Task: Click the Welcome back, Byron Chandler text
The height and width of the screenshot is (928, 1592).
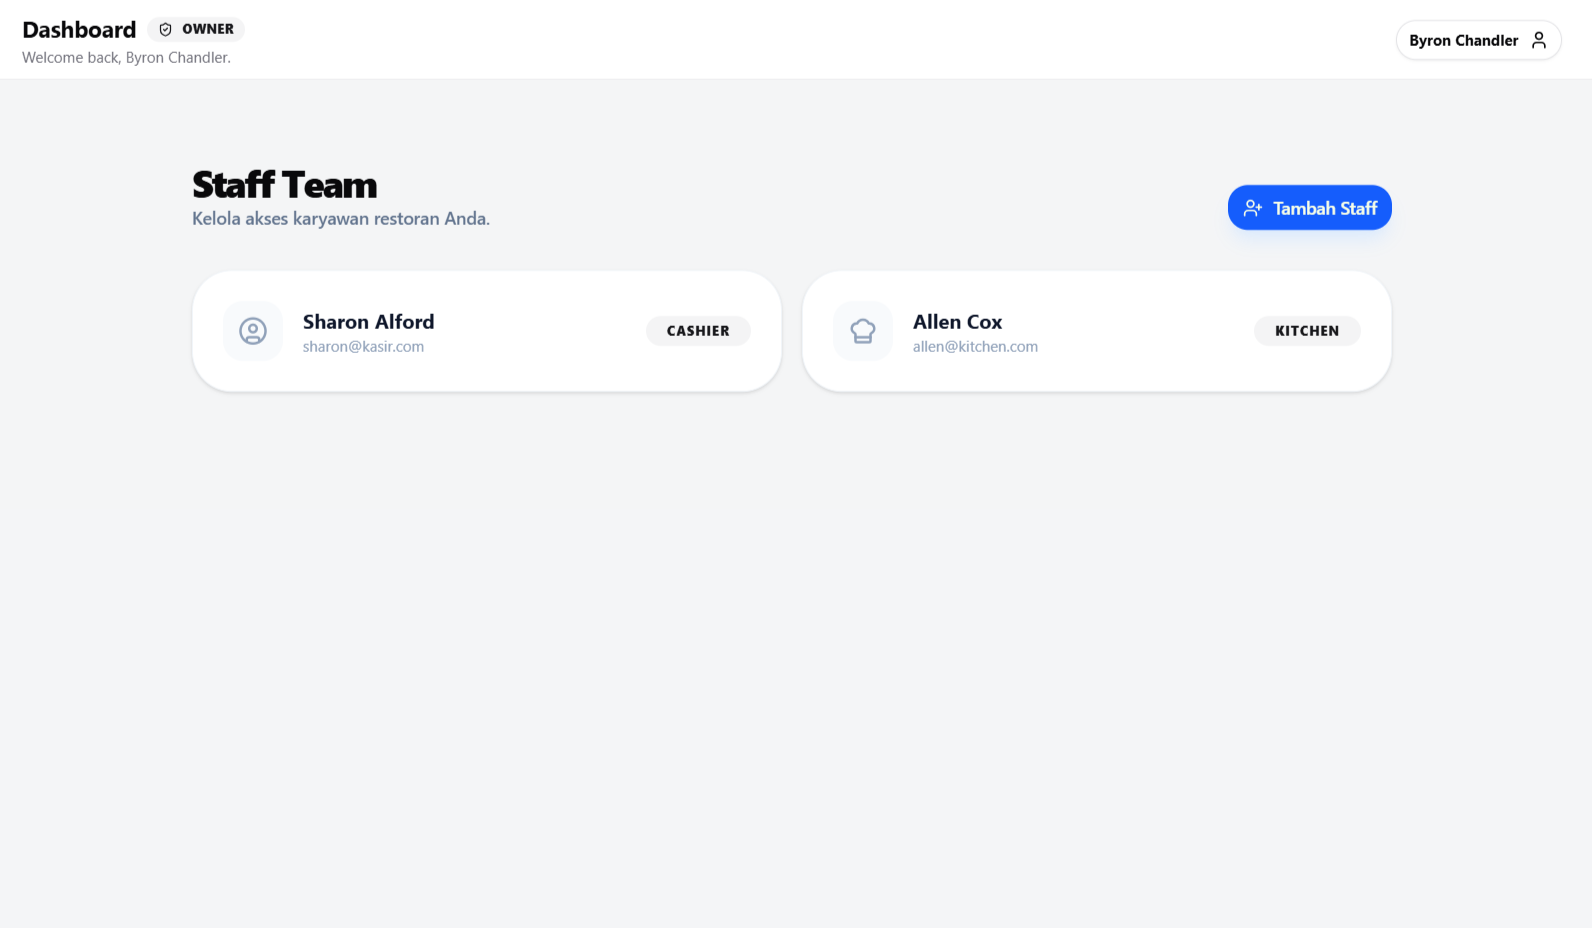Action: [126, 58]
